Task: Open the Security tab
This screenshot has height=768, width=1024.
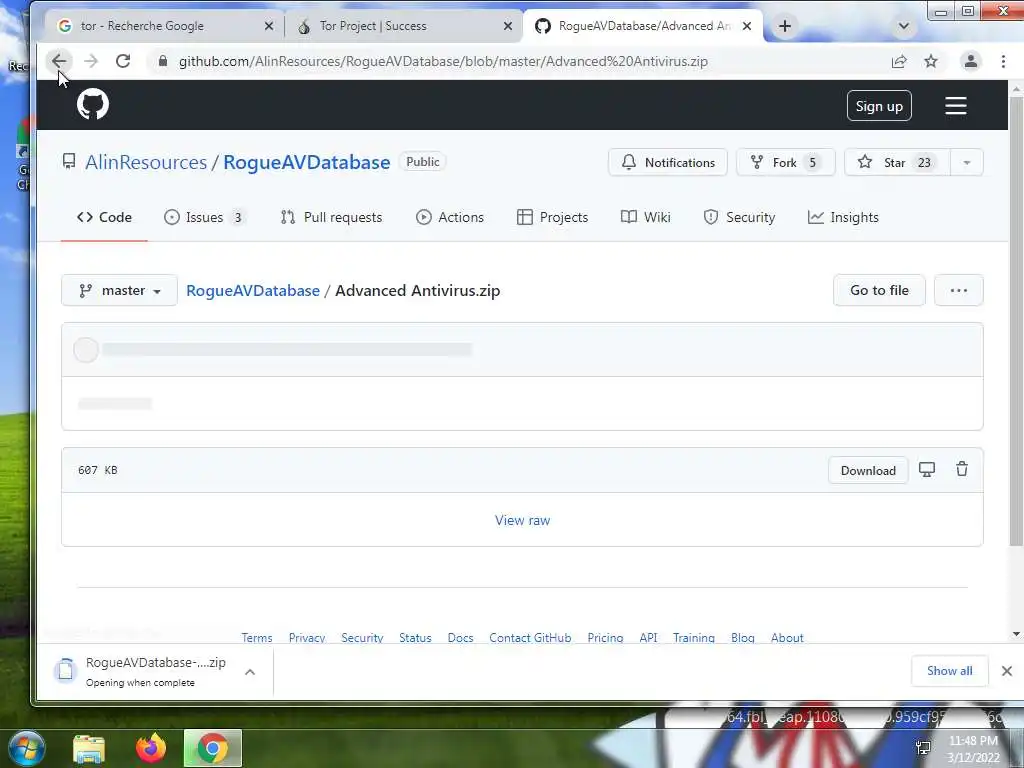Action: pyautogui.click(x=739, y=217)
